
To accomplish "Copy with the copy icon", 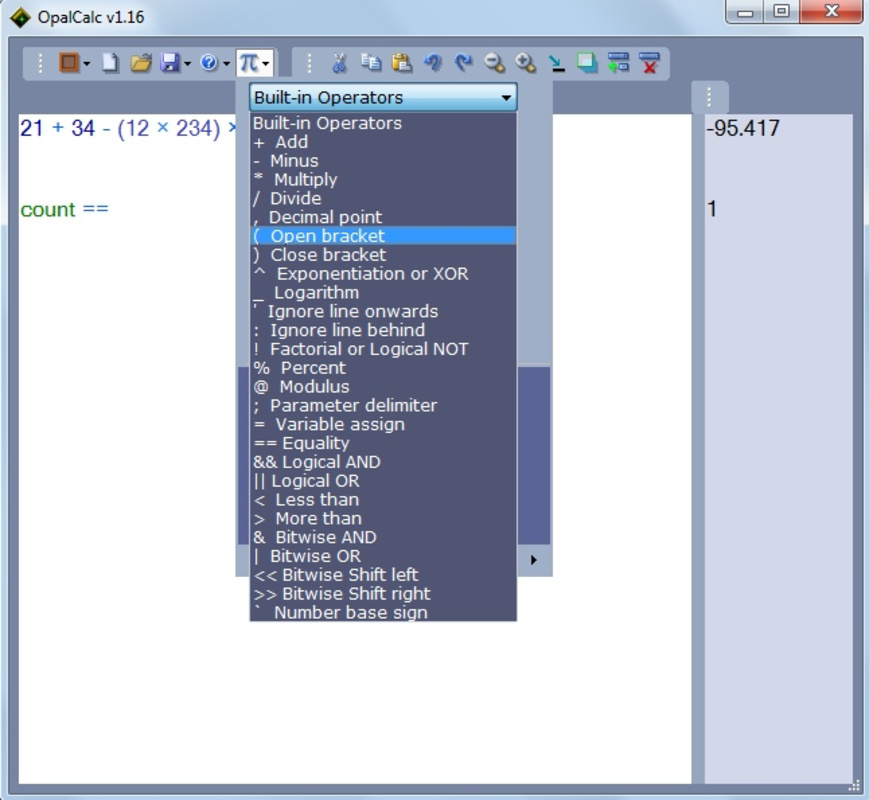I will coord(370,63).
